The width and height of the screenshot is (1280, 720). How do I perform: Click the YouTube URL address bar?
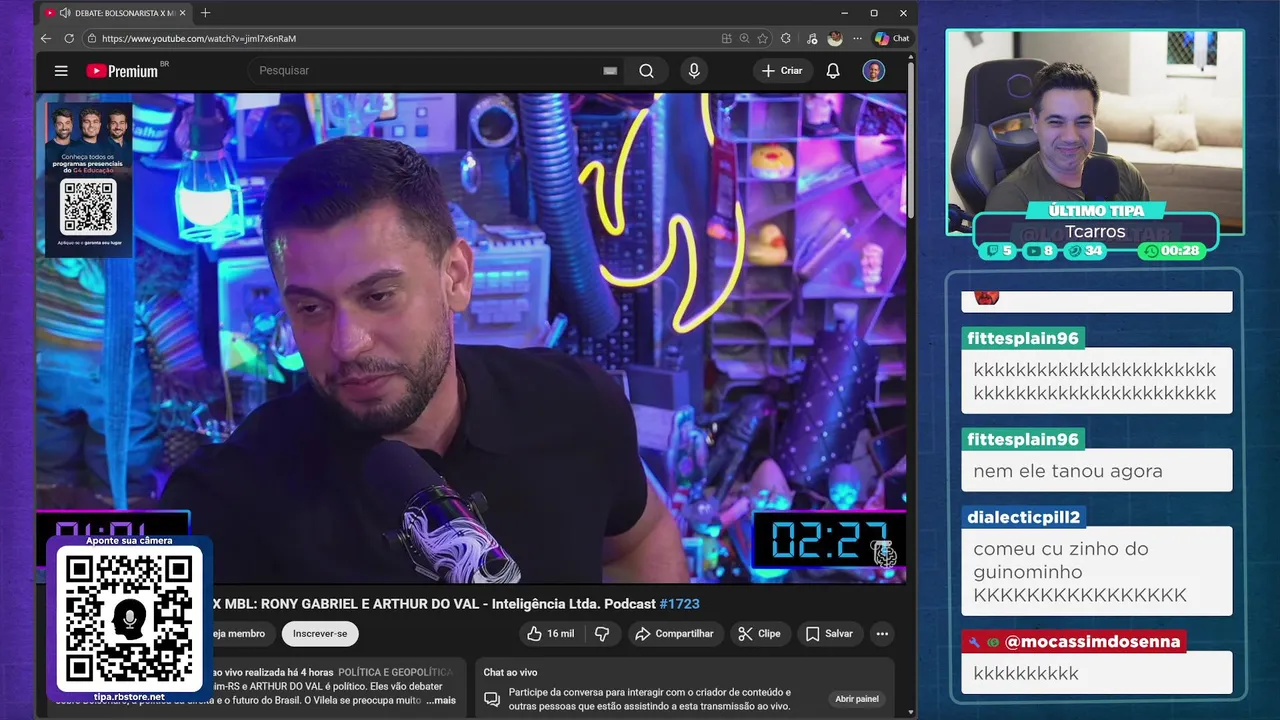click(x=400, y=38)
